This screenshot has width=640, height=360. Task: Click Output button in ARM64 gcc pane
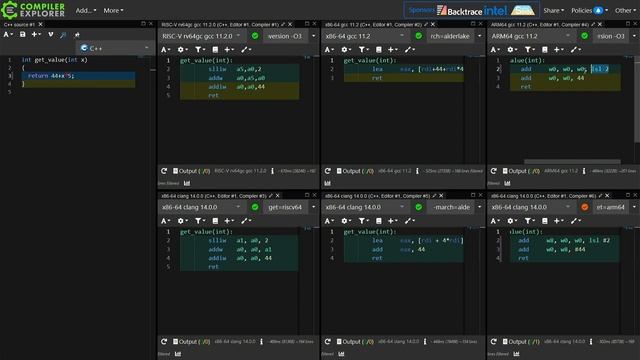click(x=521, y=171)
